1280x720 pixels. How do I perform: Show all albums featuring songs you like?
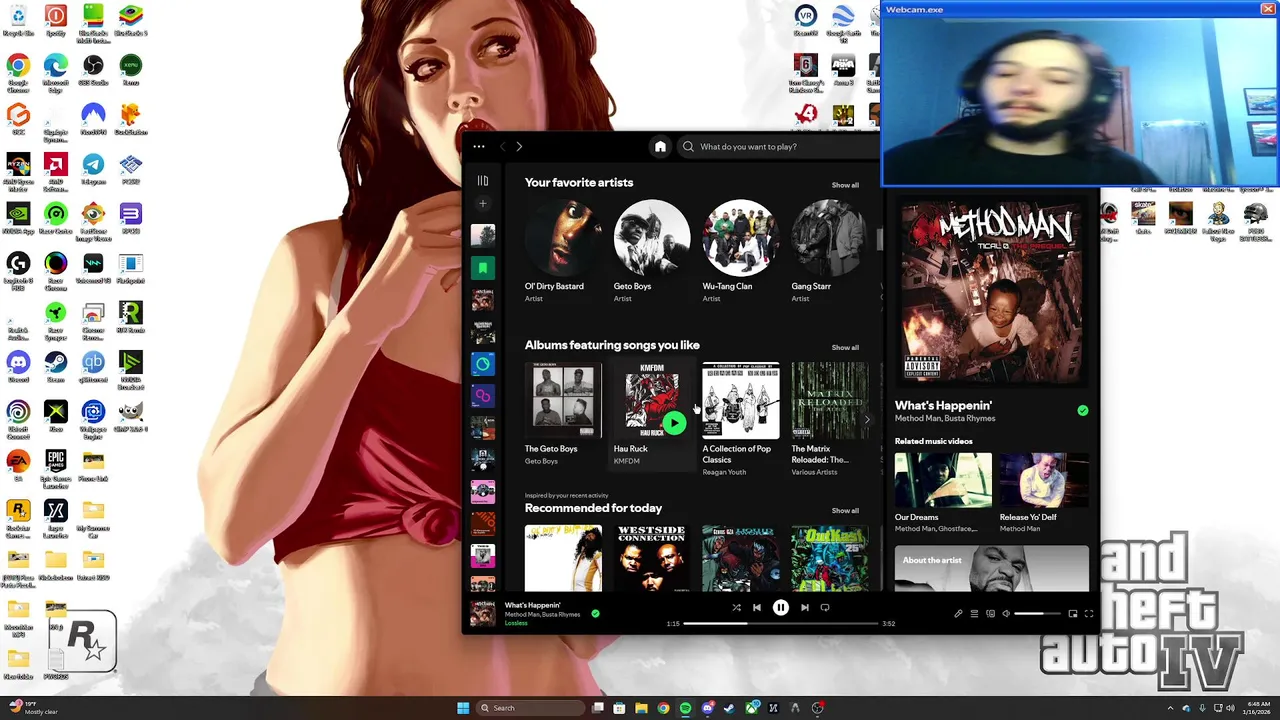click(845, 347)
